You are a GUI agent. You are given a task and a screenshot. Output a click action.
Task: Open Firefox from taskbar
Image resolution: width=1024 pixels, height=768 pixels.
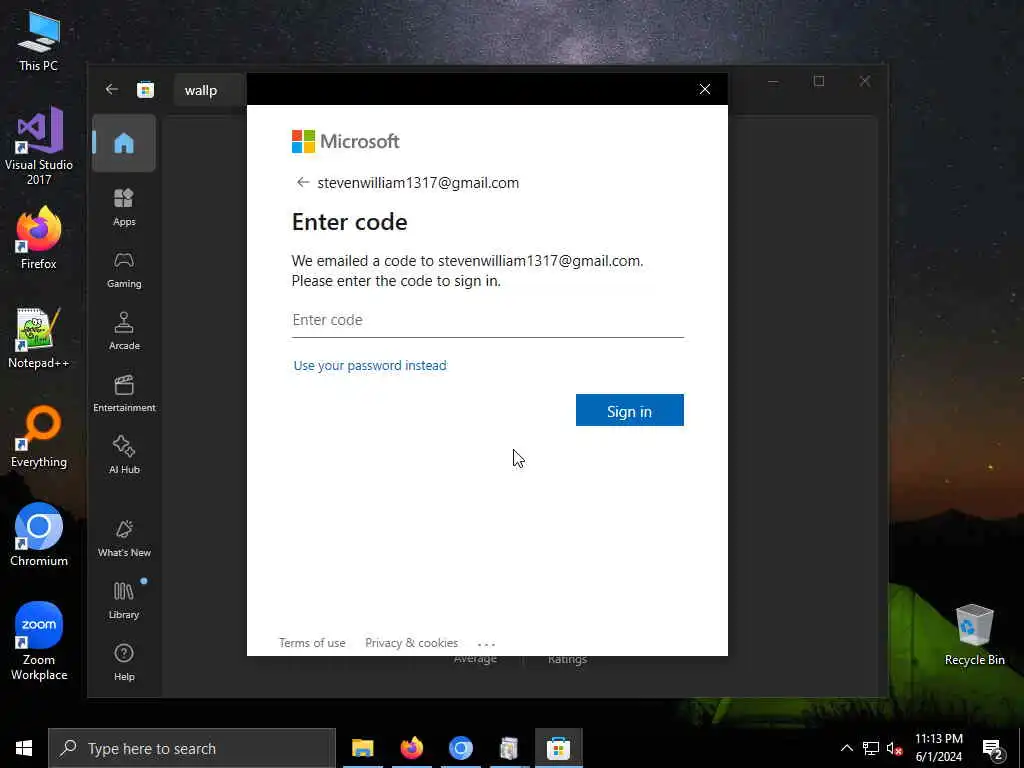click(411, 748)
